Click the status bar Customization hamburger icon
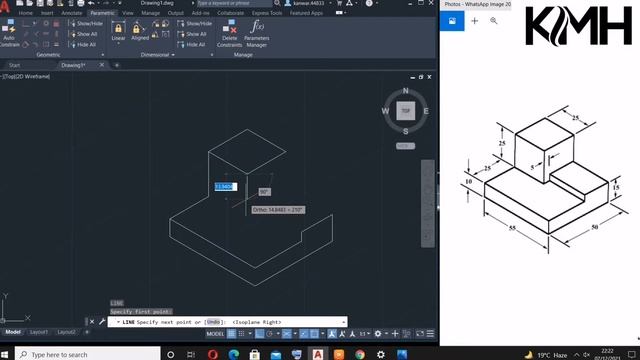The height and width of the screenshot is (360, 640). click(430, 334)
